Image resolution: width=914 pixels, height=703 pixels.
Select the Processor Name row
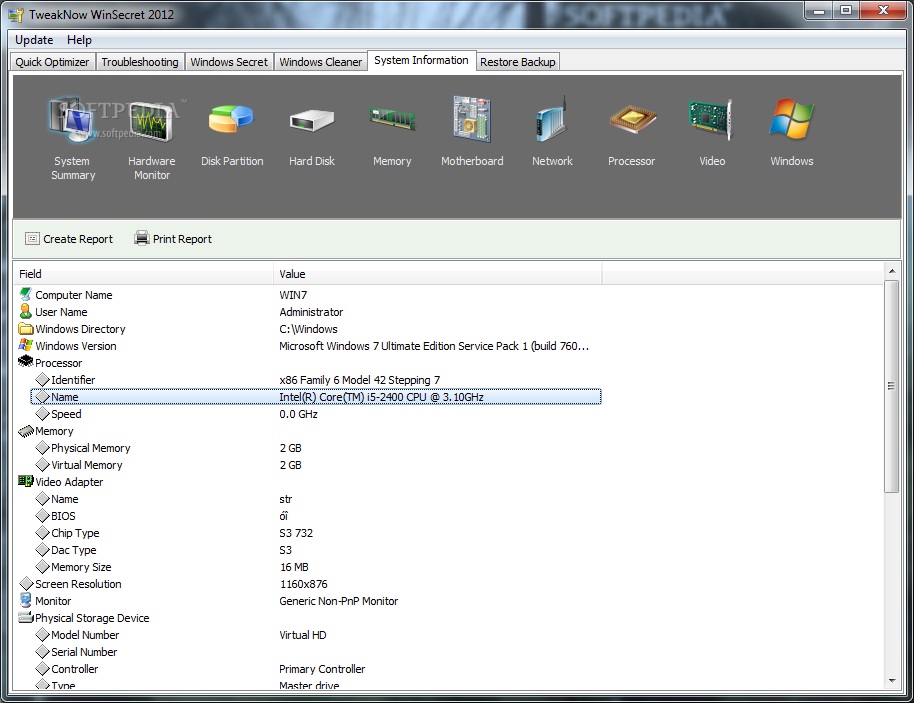point(316,397)
